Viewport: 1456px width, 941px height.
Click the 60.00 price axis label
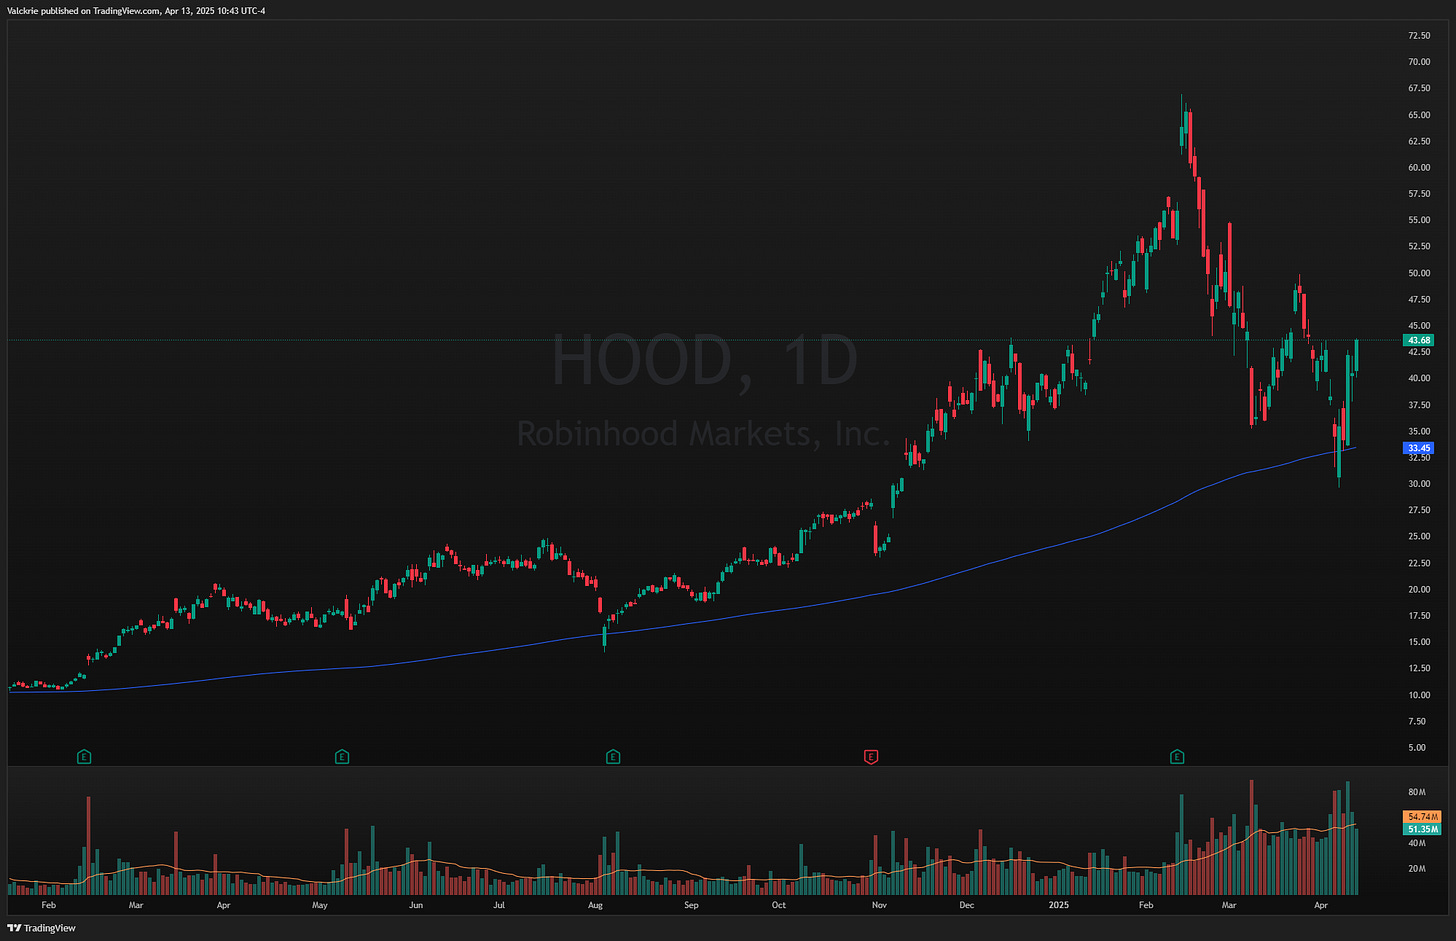(1419, 168)
